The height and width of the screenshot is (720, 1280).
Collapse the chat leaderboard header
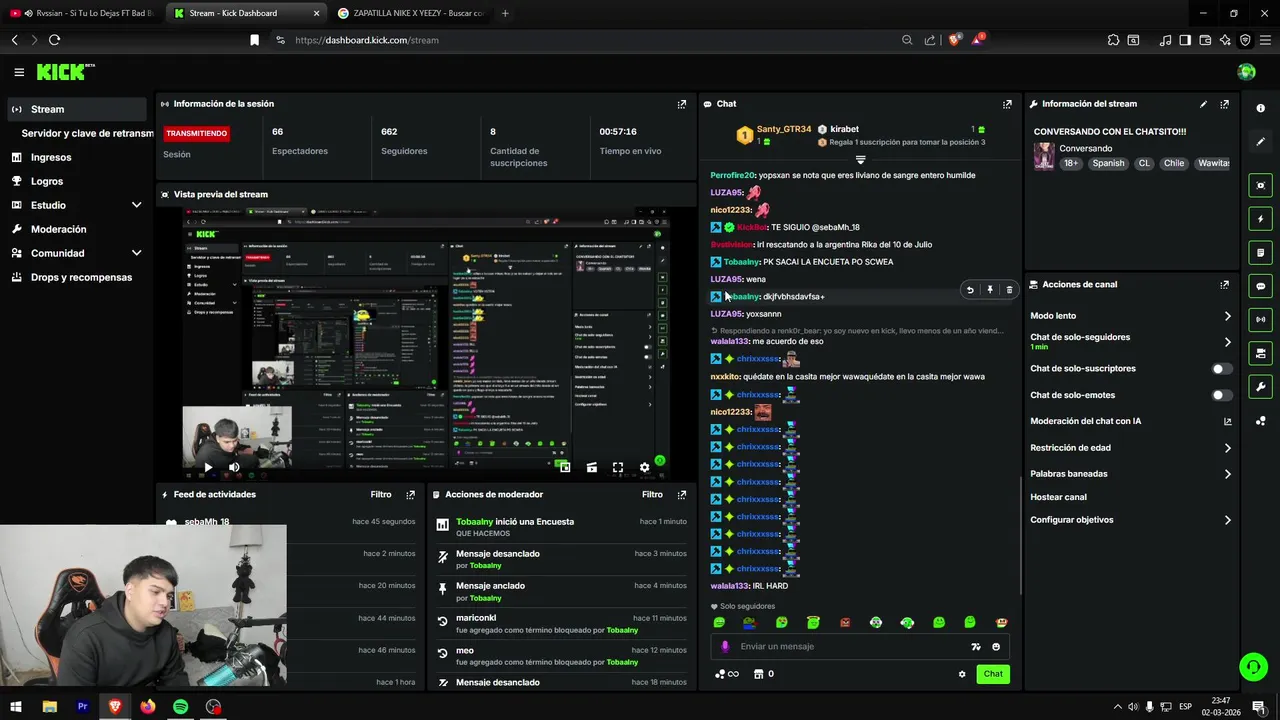pos(860,160)
